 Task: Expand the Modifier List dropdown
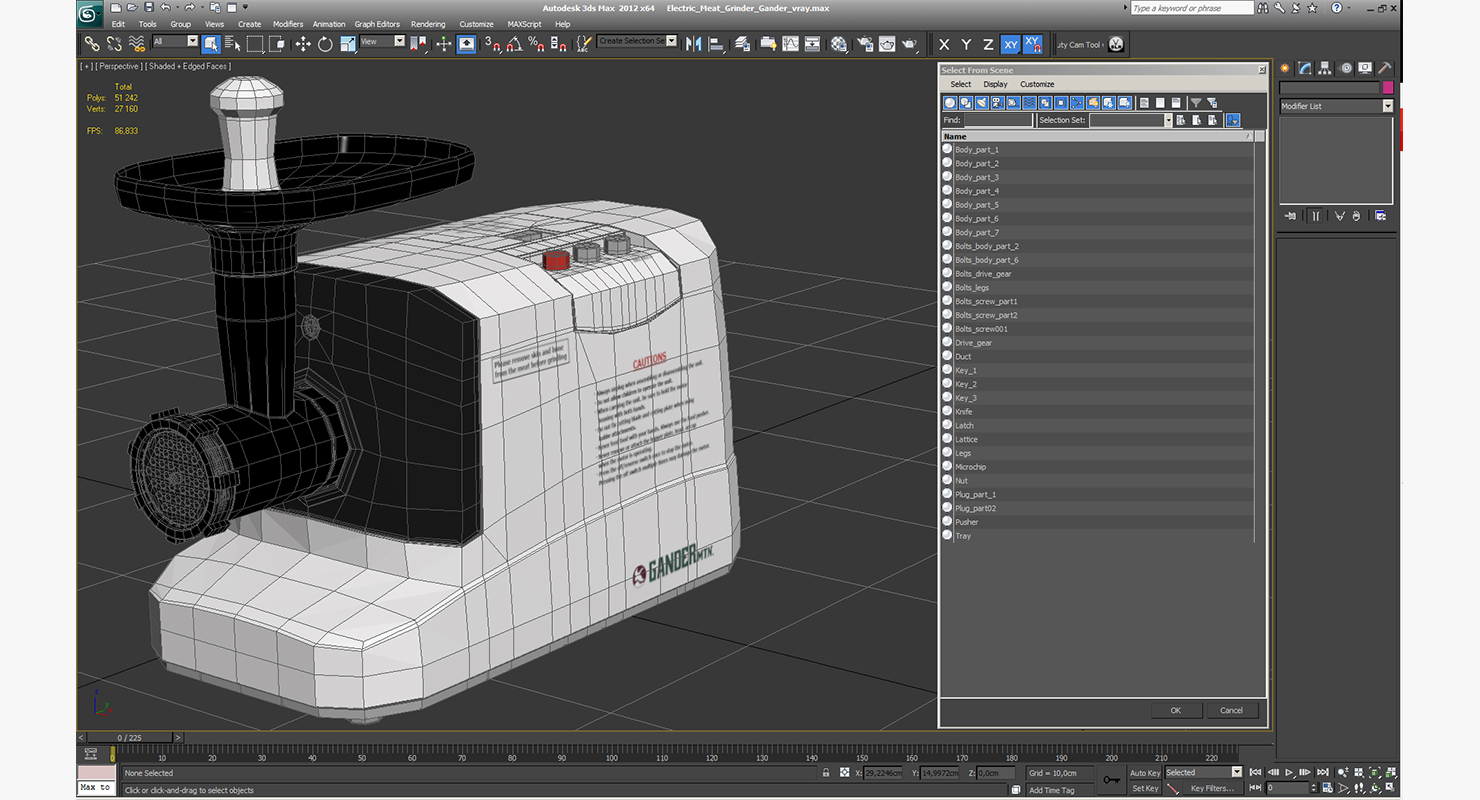[x=1336, y=106]
